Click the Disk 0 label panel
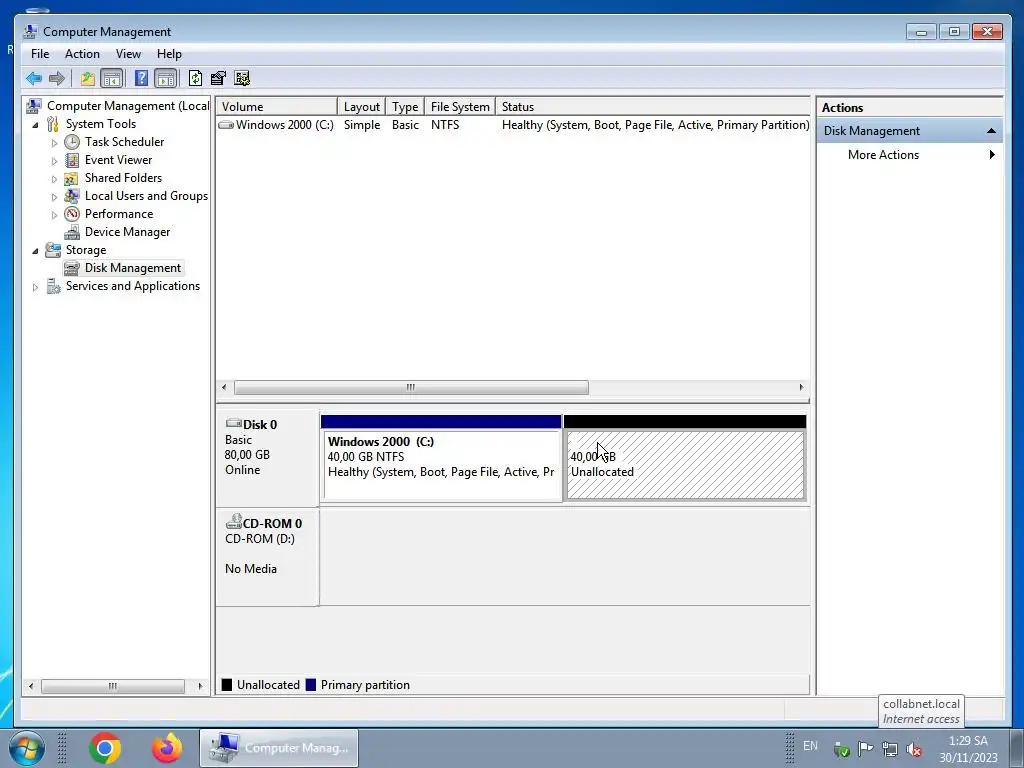 [x=267, y=456]
